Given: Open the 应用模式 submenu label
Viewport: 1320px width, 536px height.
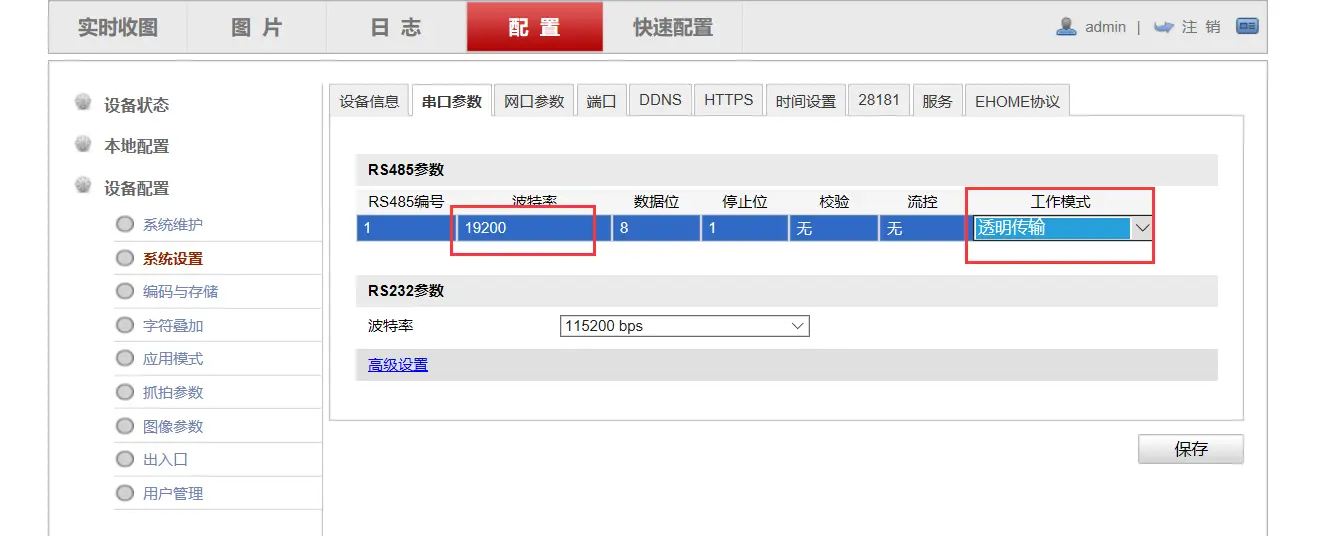Looking at the screenshot, I should [173, 359].
